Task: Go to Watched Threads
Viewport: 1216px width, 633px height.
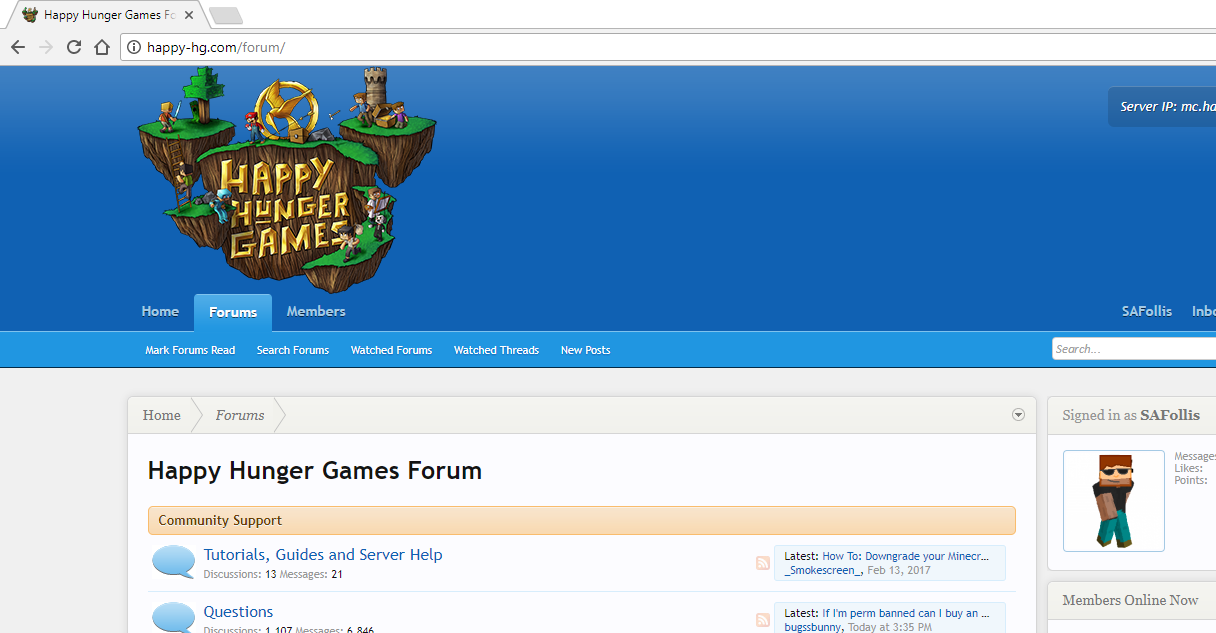Action: coord(496,350)
